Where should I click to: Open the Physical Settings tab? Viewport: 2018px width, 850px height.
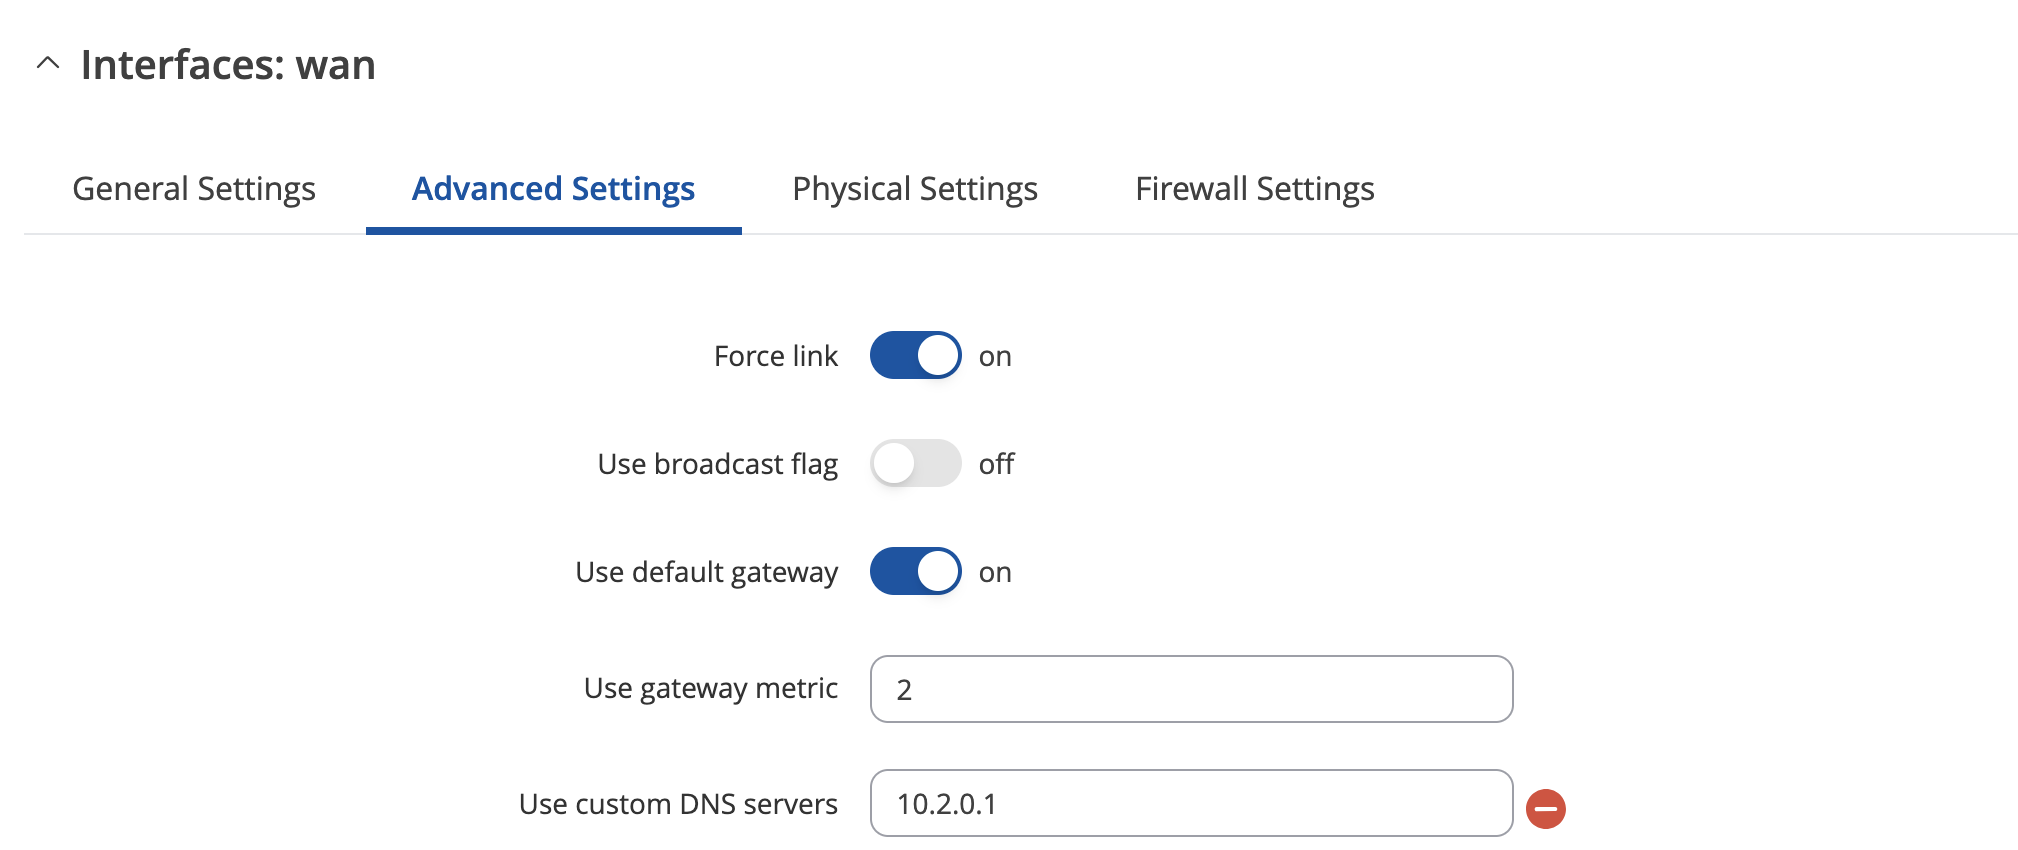point(915,189)
